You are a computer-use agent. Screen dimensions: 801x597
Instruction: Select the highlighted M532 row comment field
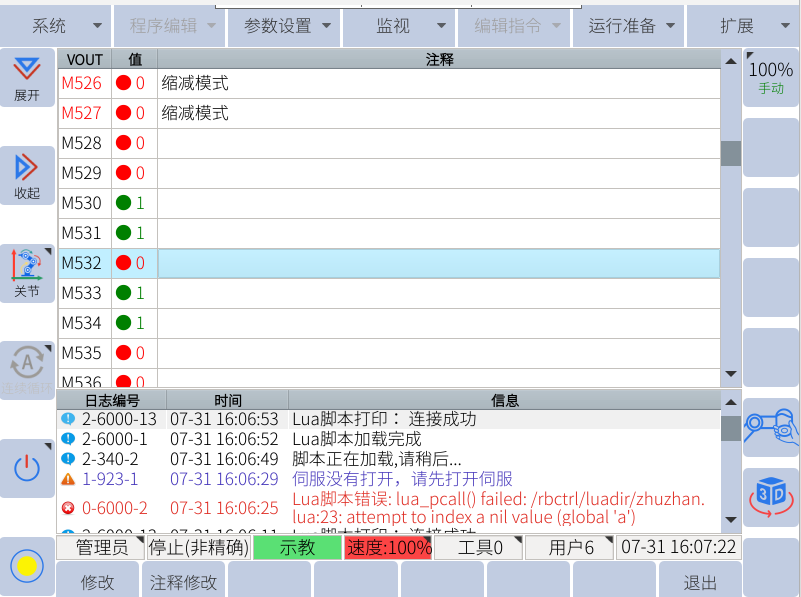click(x=438, y=264)
